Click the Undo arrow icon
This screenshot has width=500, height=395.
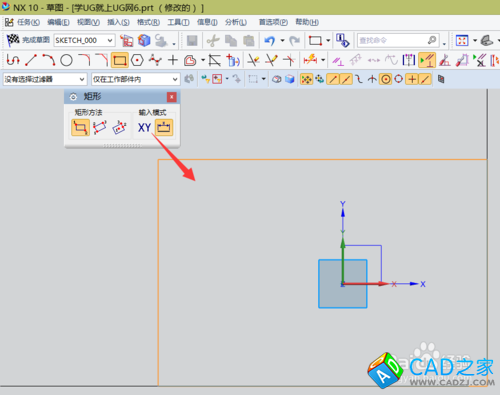(269, 41)
